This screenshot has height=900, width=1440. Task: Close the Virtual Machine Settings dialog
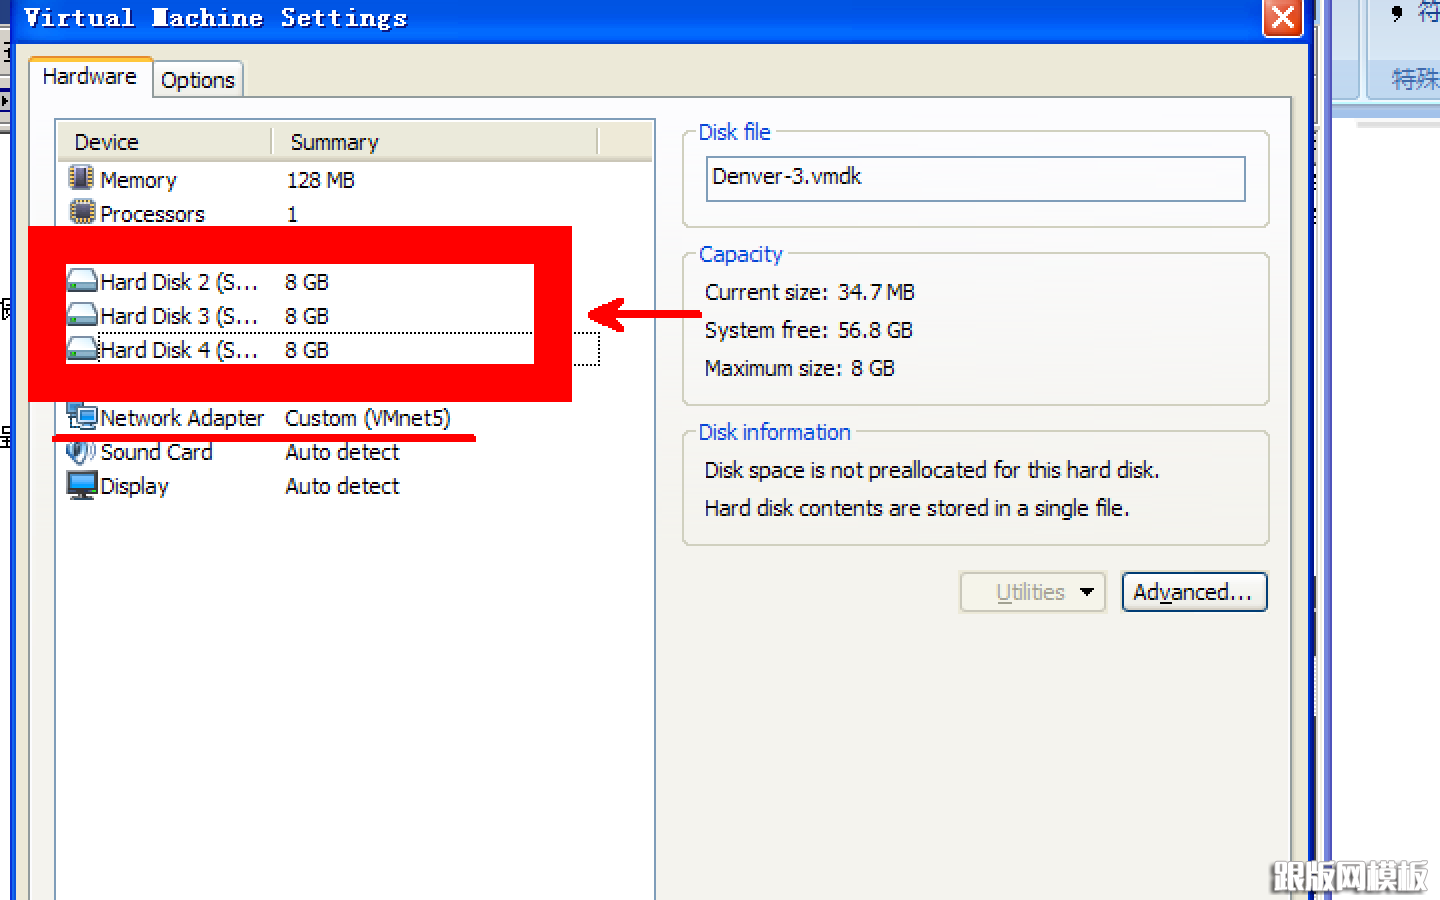tap(1282, 17)
